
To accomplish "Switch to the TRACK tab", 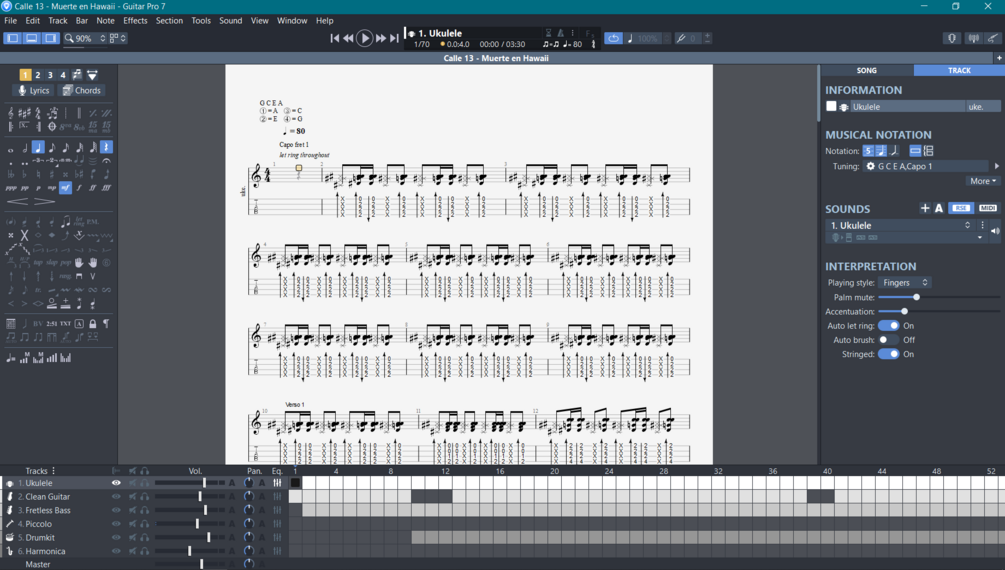I will pos(959,71).
